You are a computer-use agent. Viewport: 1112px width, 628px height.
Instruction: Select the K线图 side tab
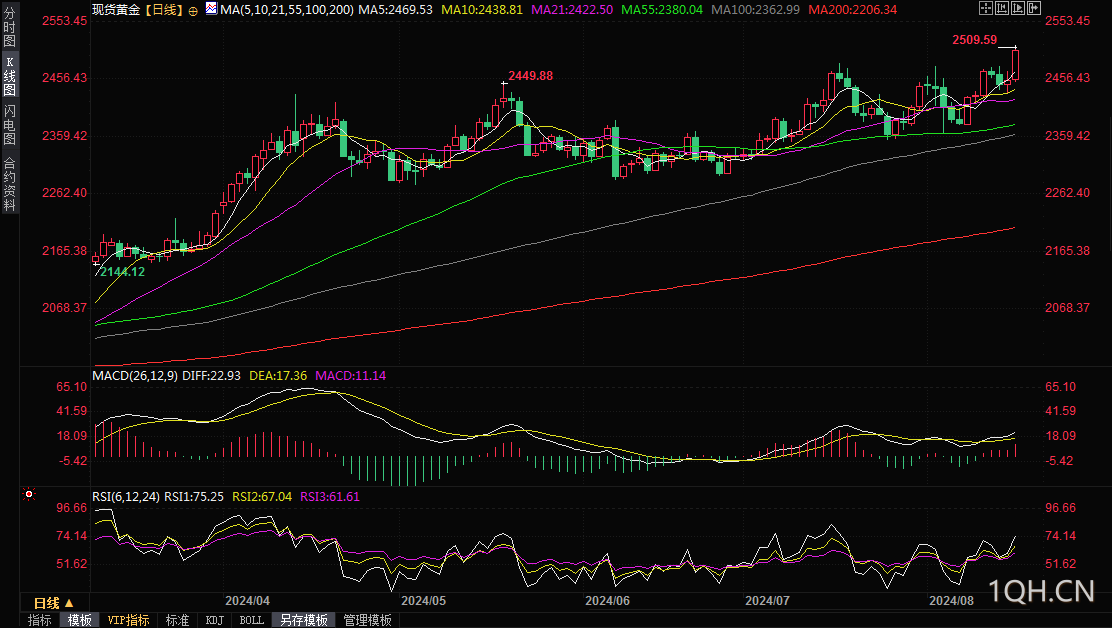coord(9,75)
